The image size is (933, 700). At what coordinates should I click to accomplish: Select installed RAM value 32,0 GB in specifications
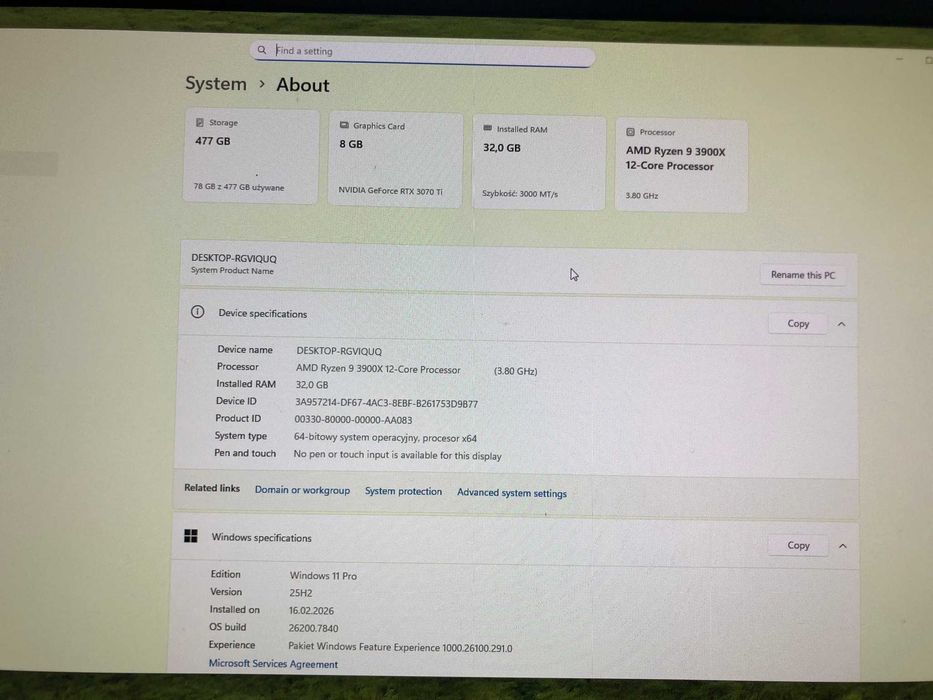(x=312, y=385)
